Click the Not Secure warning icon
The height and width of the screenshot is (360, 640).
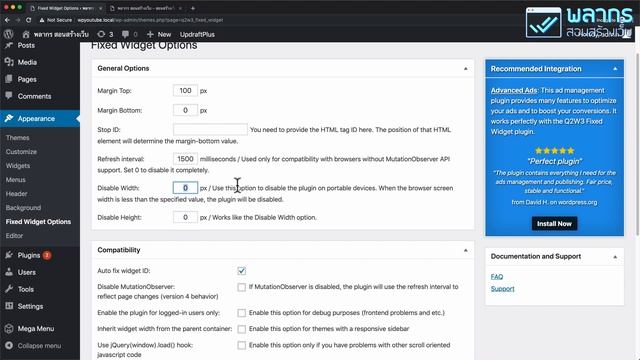(42, 20)
